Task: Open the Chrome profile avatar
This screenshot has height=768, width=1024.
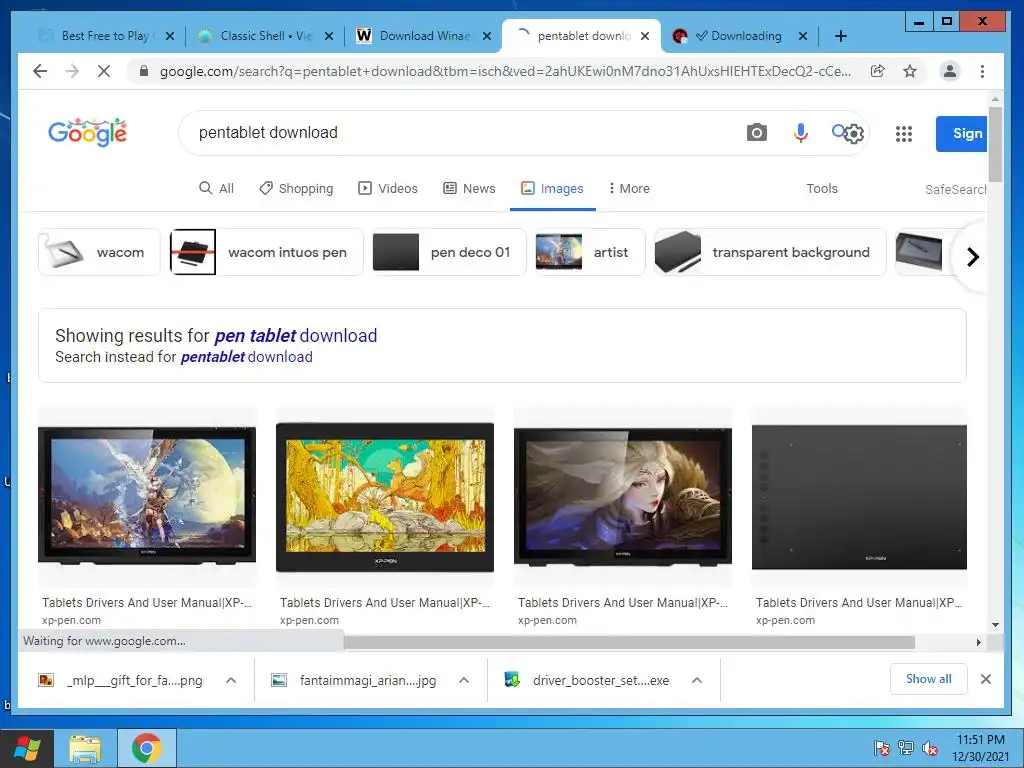Action: [950, 71]
